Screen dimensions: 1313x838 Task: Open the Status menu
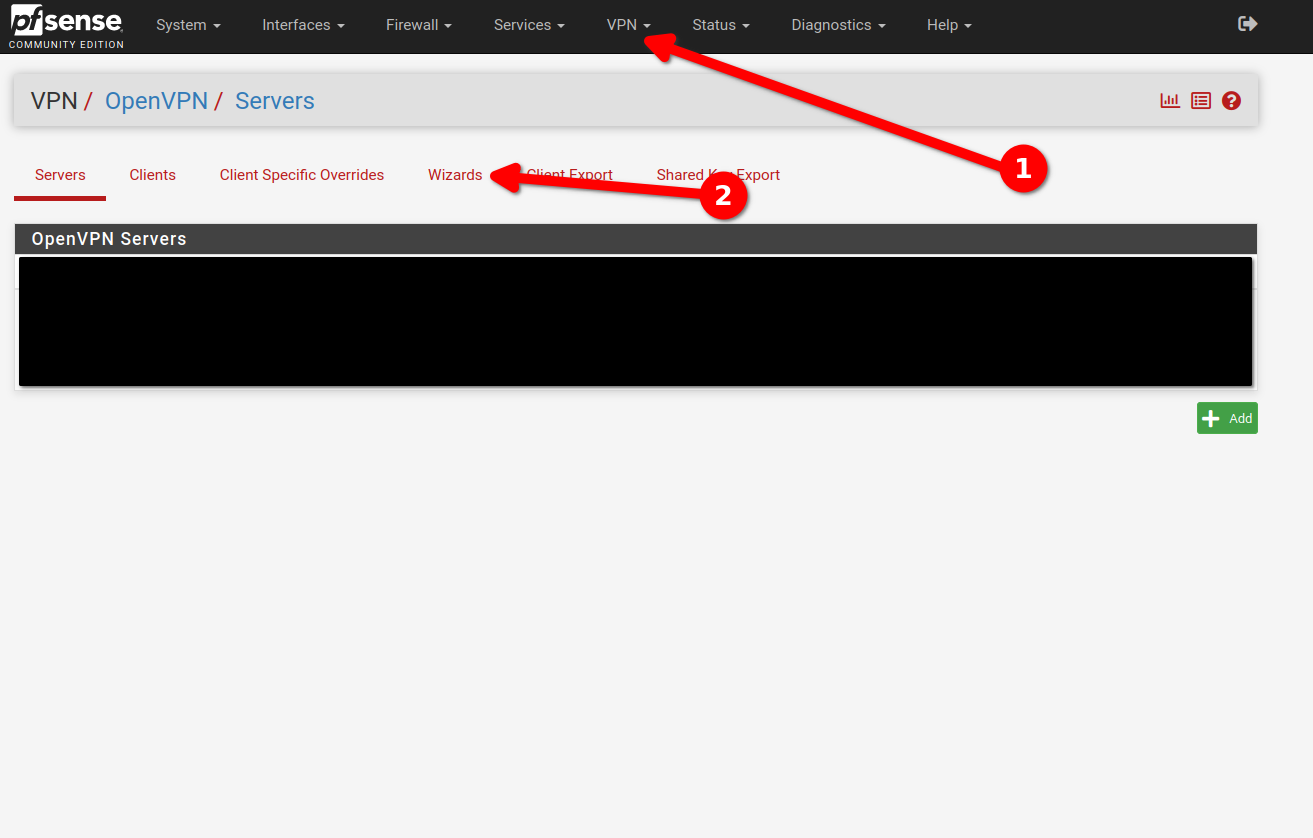tap(721, 25)
